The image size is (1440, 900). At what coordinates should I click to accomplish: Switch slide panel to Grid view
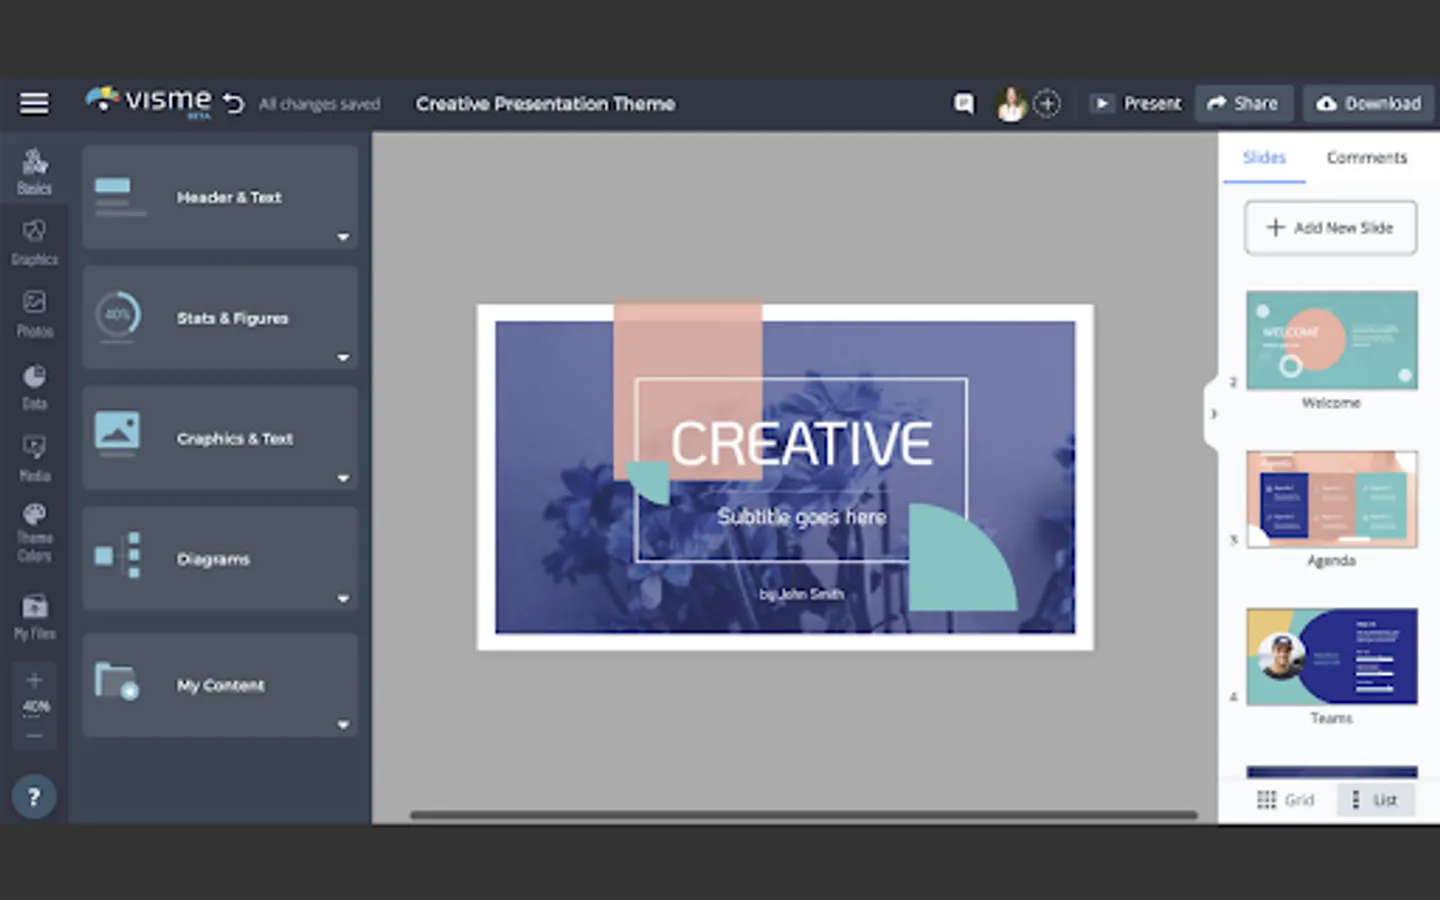coord(1285,799)
